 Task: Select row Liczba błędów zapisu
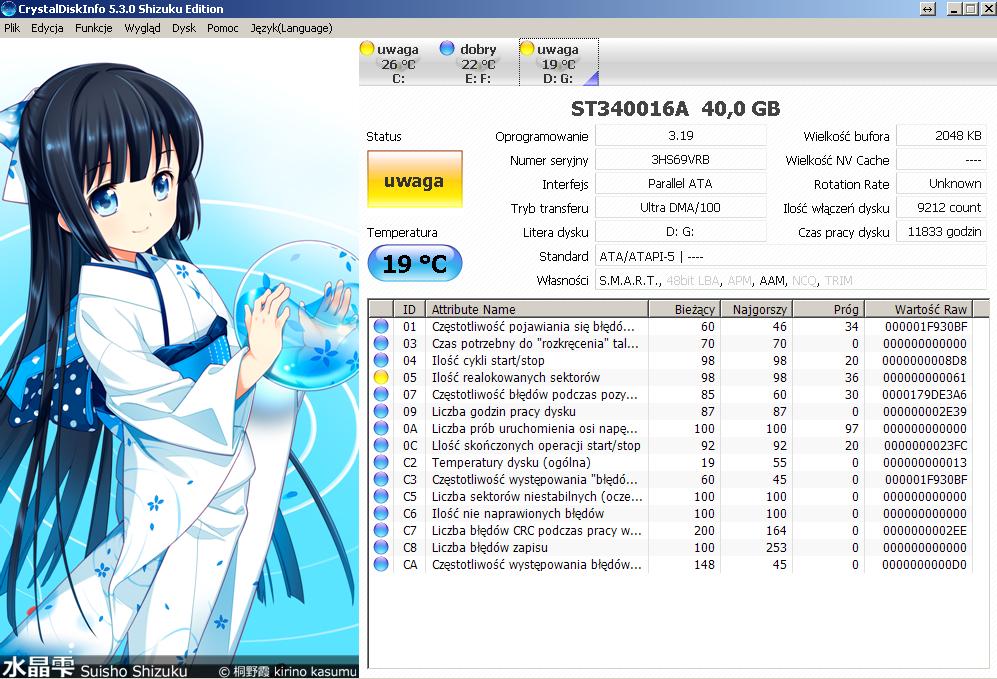(670, 547)
